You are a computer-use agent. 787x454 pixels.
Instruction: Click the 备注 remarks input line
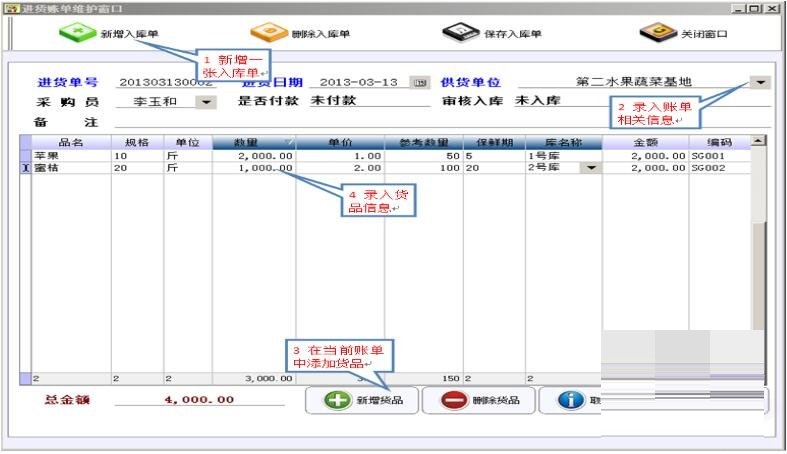coord(442,122)
